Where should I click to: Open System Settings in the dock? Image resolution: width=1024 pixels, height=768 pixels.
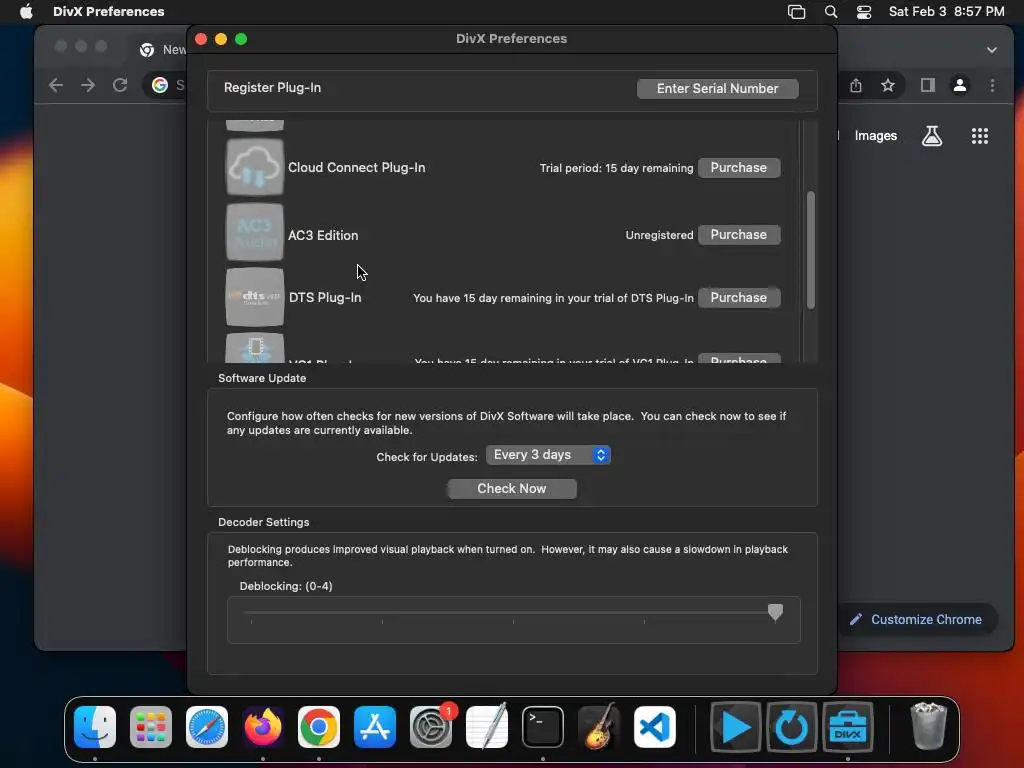pyautogui.click(x=431, y=727)
